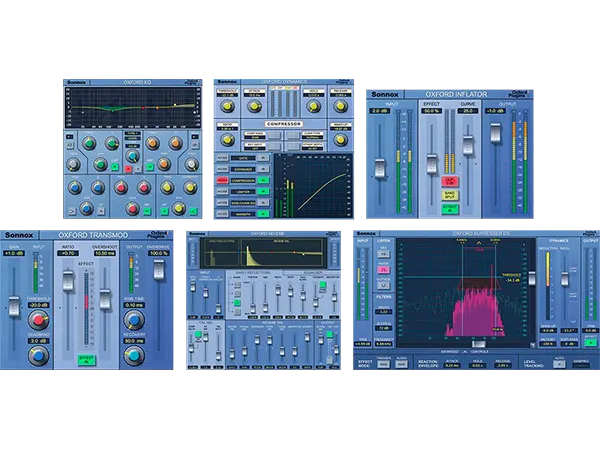Viewport: 600px width, 450px height.
Task: Open the Comp Type field in Oxford Dynamics
Action: 313,135
